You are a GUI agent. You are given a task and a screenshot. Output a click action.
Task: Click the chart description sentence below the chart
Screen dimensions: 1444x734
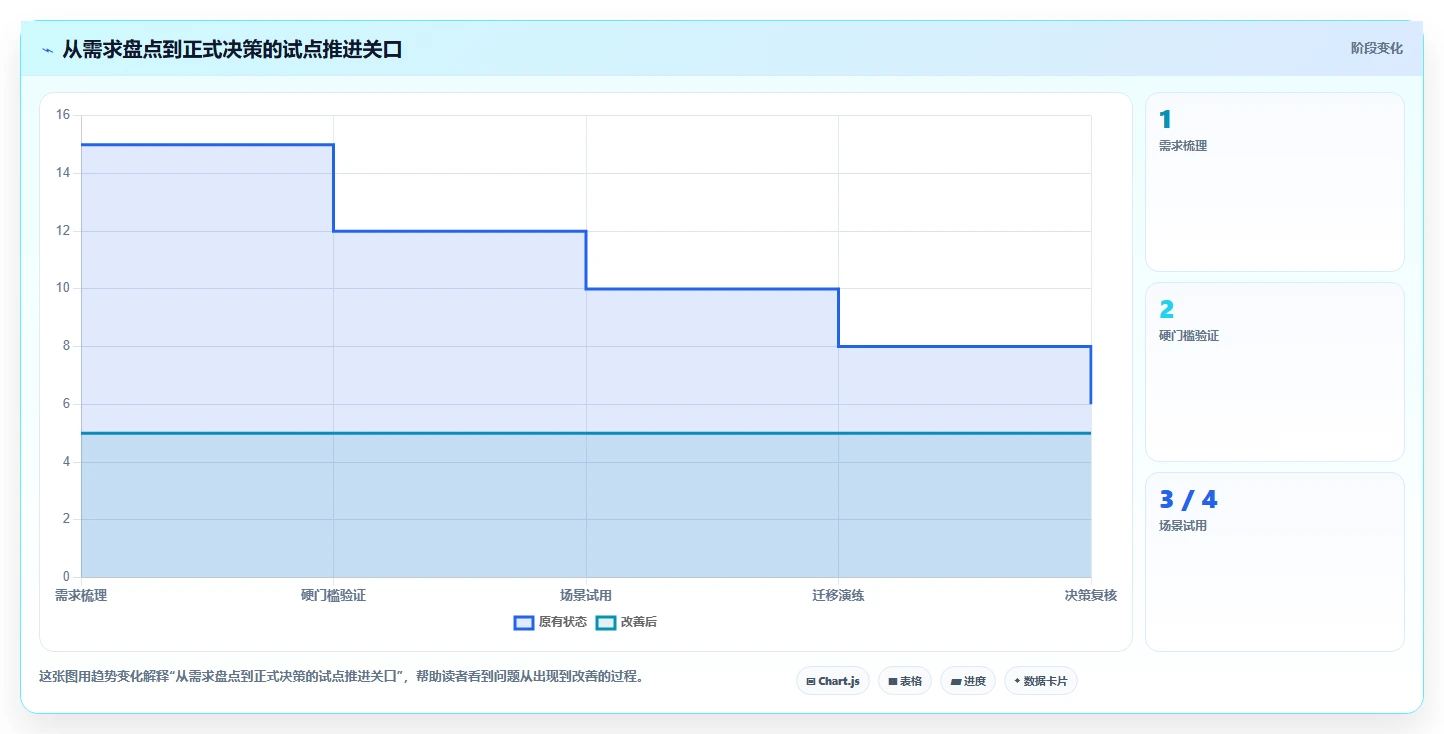(343, 676)
